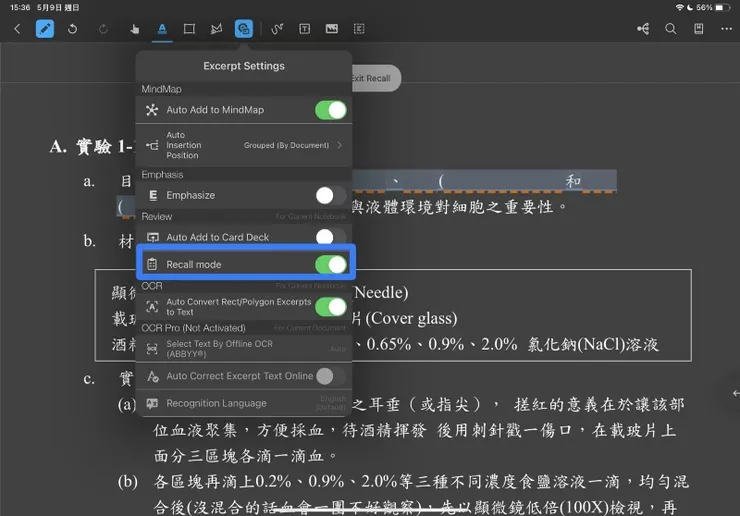The width and height of the screenshot is (740, 516).
Task: Click the Recognition Language icon
Action: 152,403
